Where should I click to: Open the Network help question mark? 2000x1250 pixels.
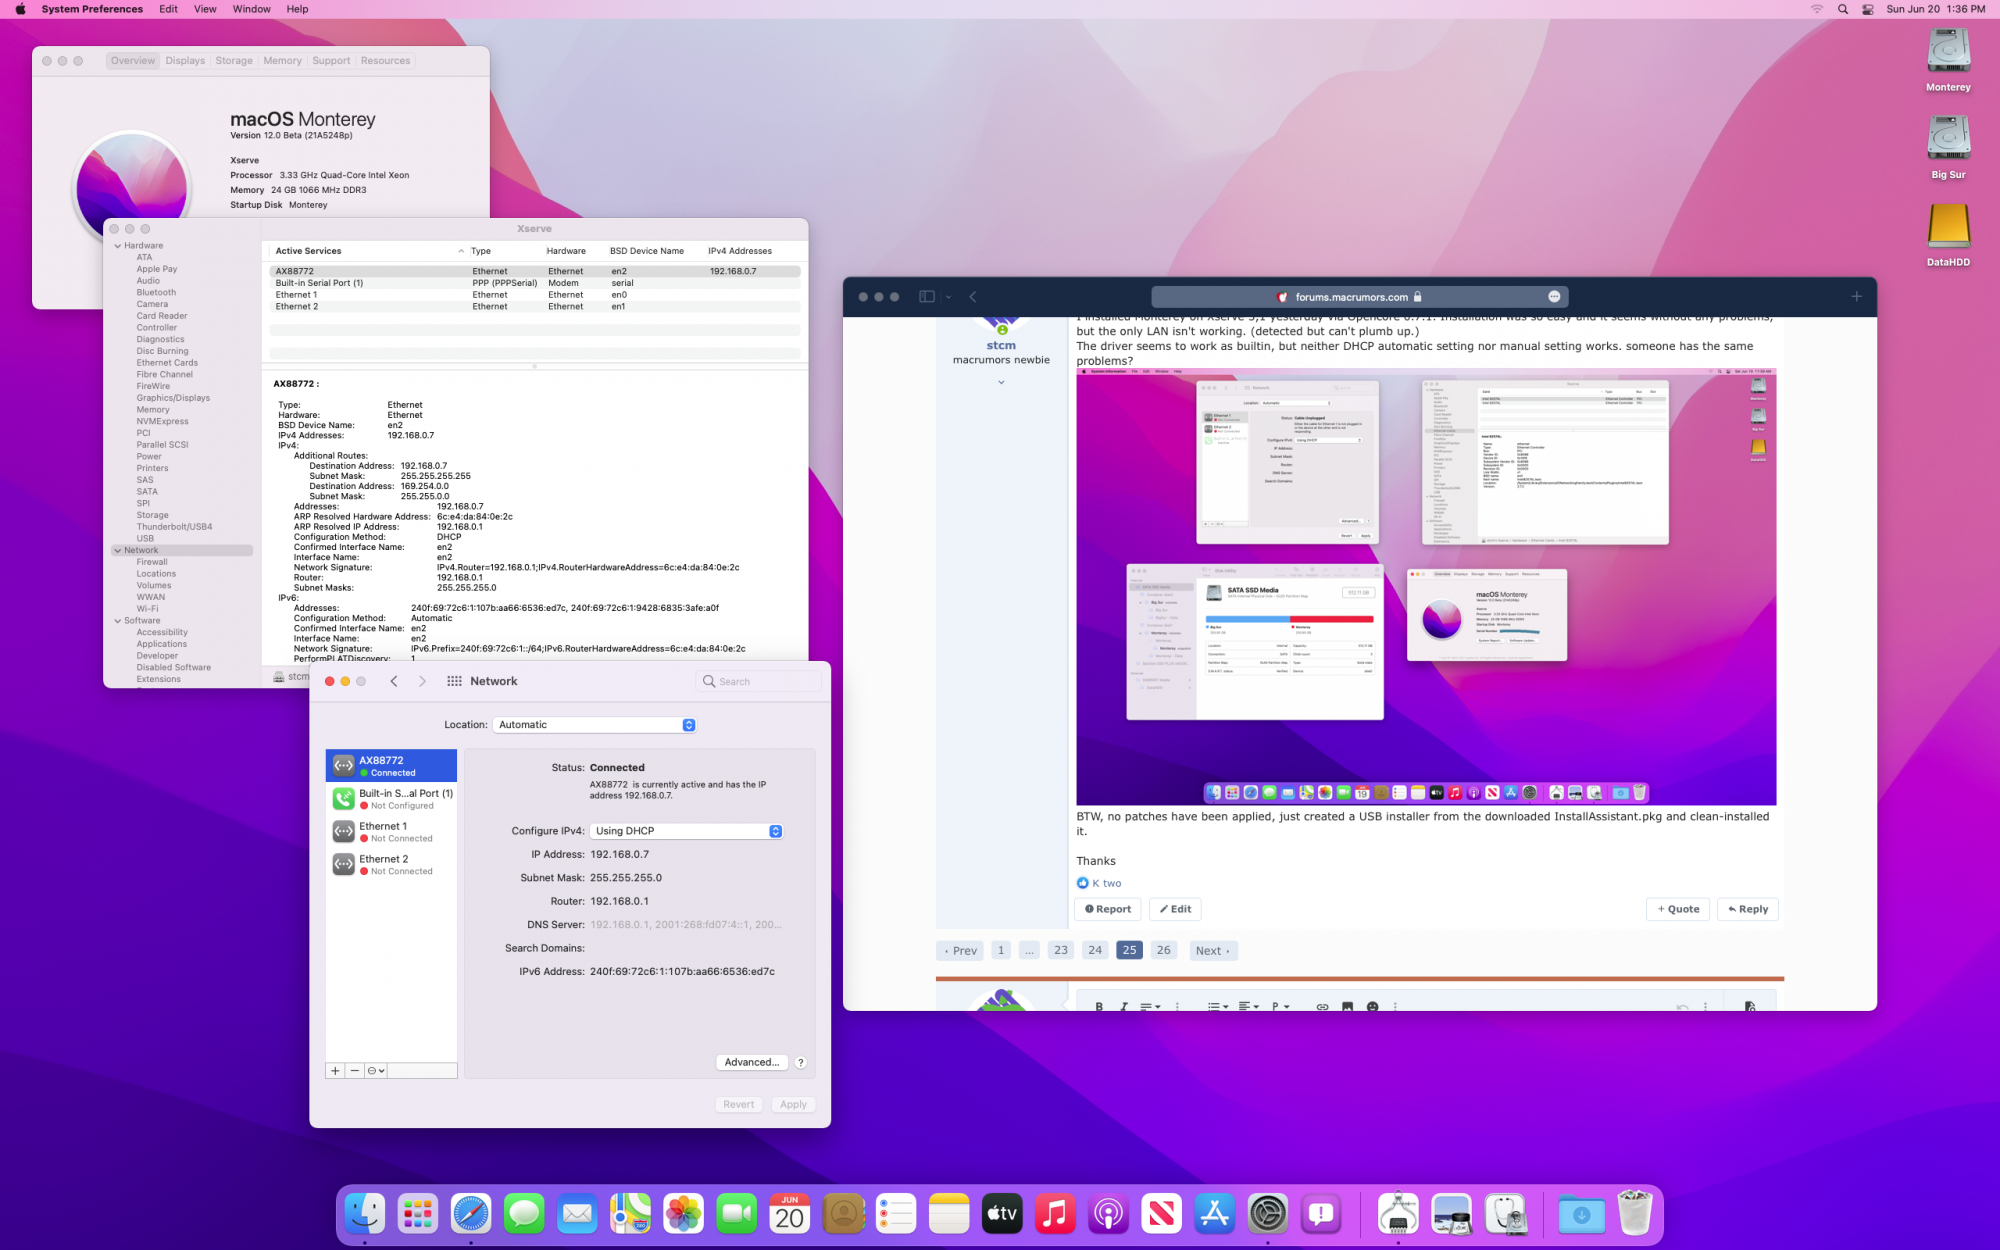pyautogui.click(x=801, y=1062)
